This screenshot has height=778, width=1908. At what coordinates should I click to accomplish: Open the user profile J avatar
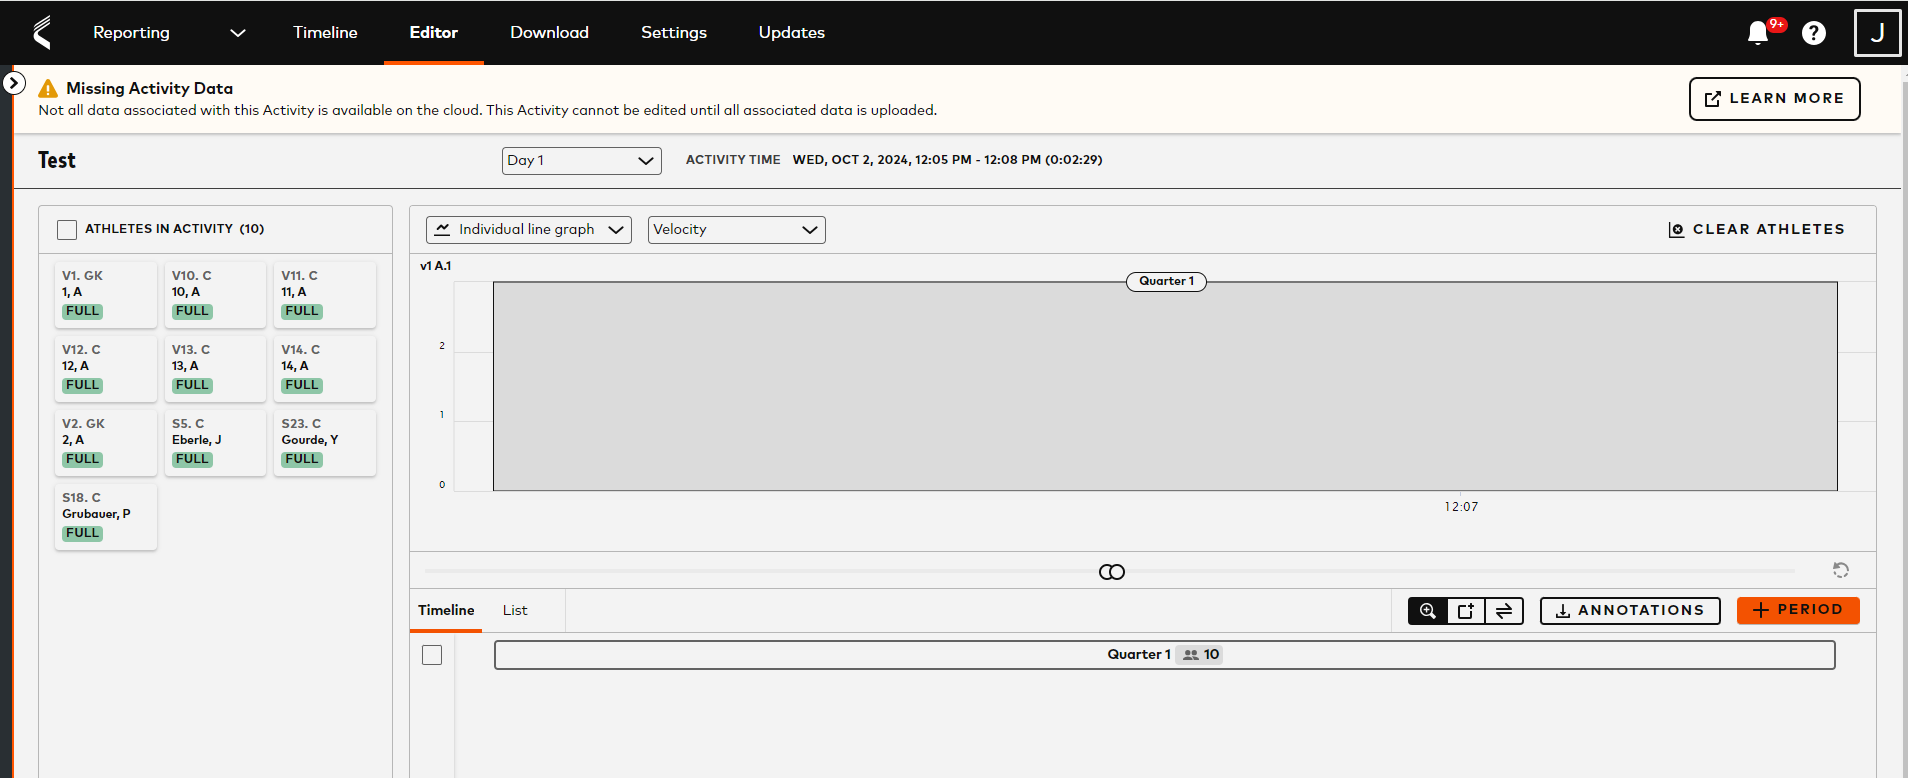pyautogui.click(x=1876, y=33)
